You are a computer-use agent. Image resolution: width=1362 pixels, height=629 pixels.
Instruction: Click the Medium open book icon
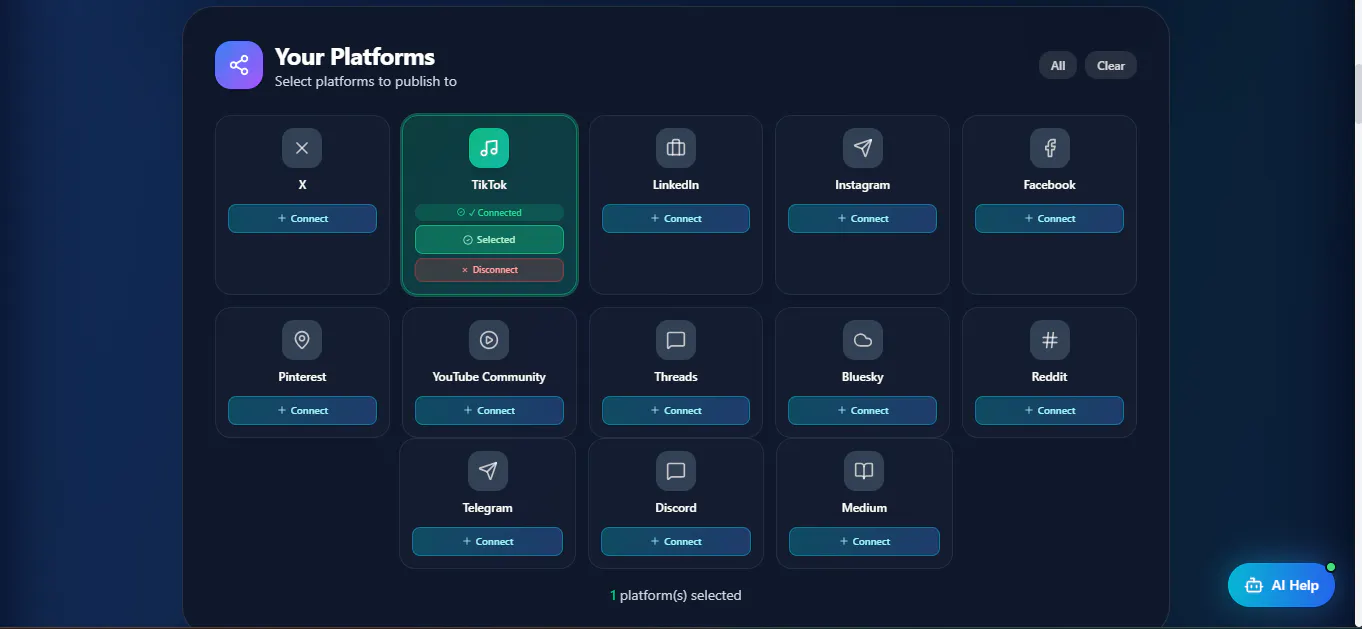(864, 471)
